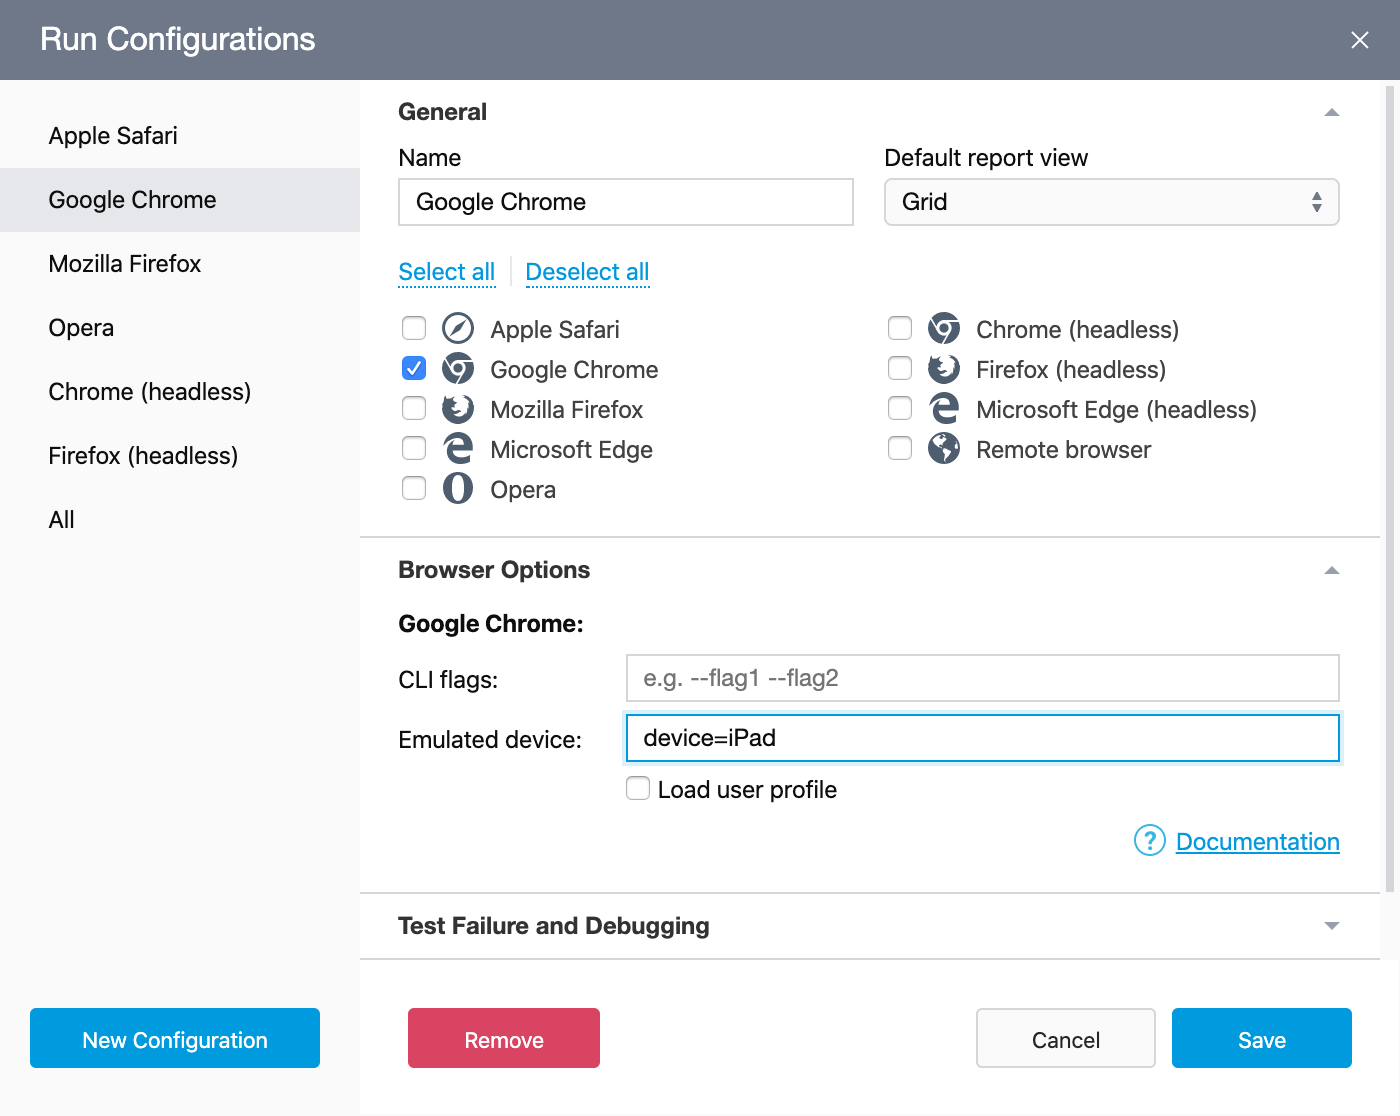
Task: Select the All configuration in sidebar
Action: pyautogui.click(x=61, y=519)
